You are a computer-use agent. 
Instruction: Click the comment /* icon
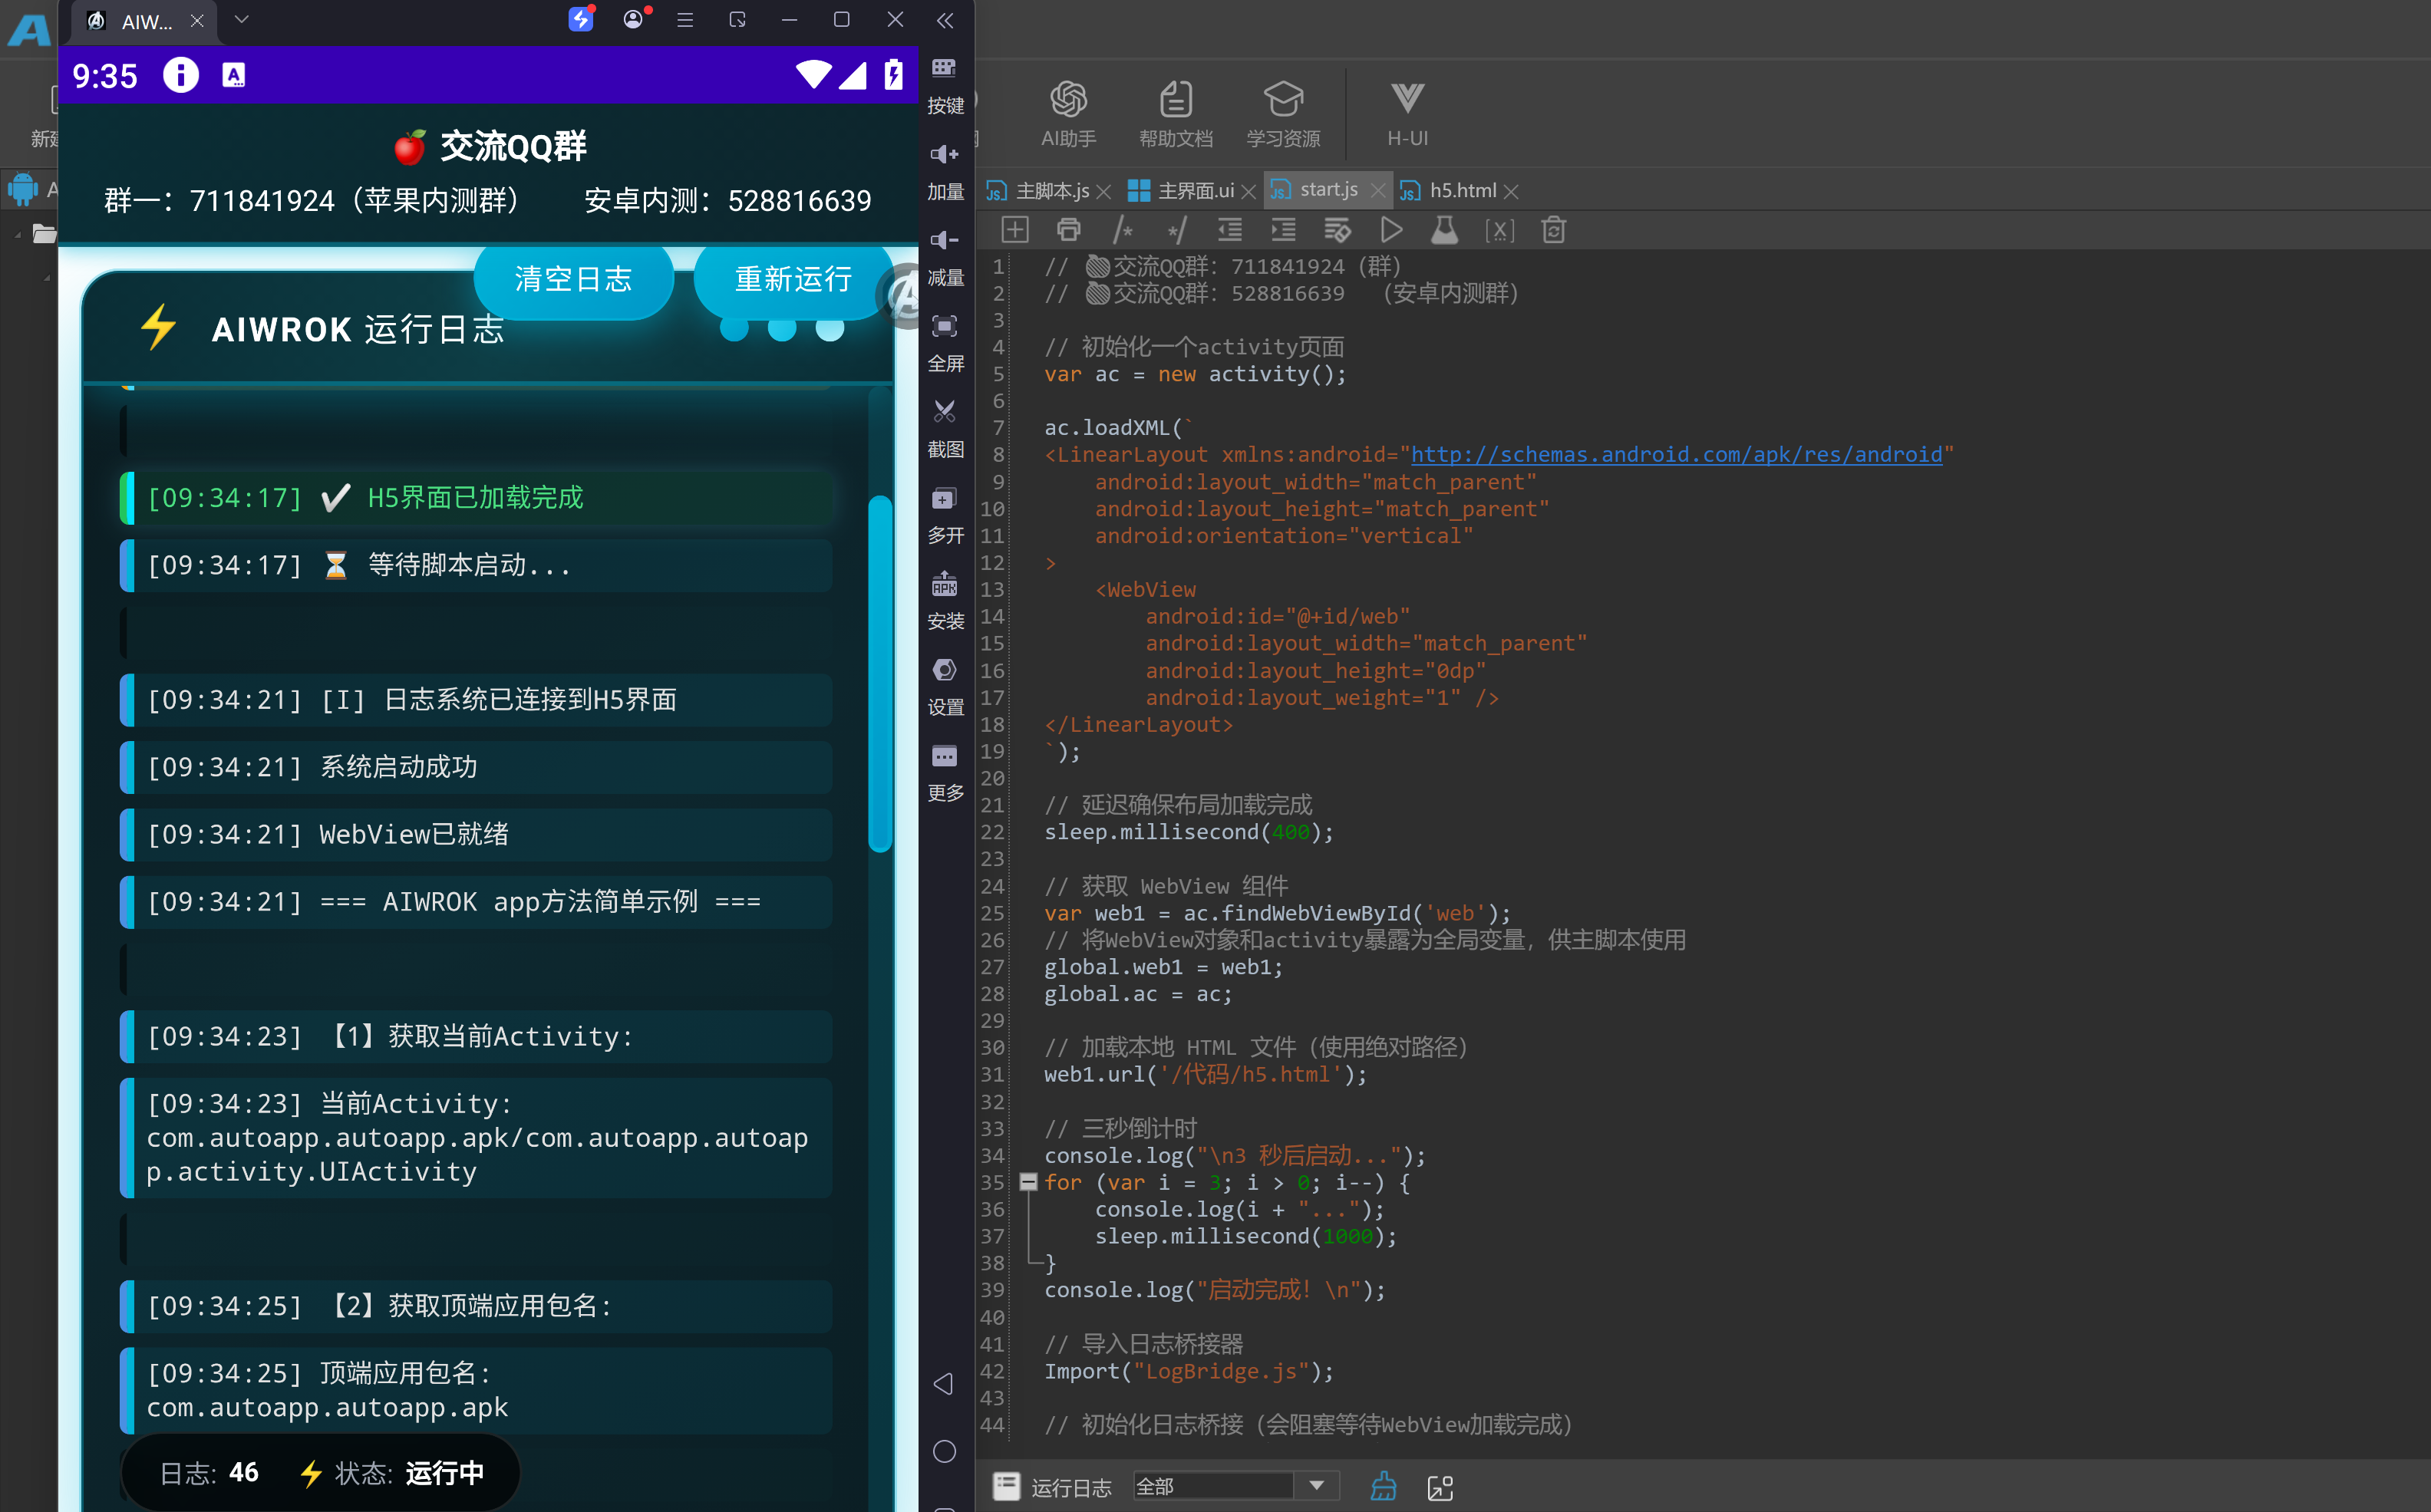click(1123, 230)
